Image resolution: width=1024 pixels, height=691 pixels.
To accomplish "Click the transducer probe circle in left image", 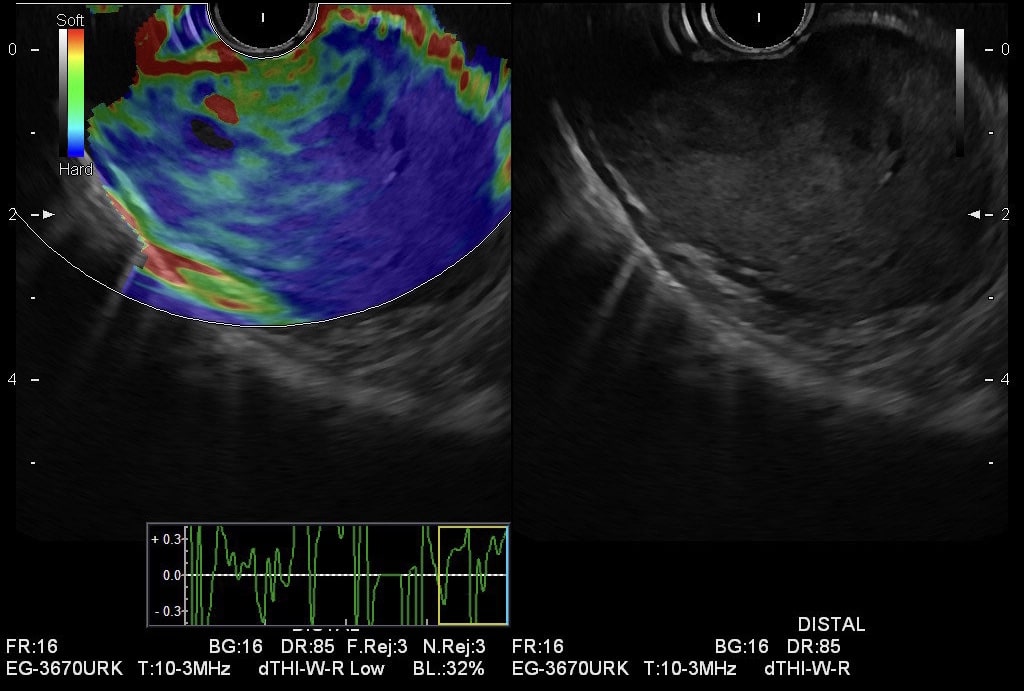I will pos(263,22).
